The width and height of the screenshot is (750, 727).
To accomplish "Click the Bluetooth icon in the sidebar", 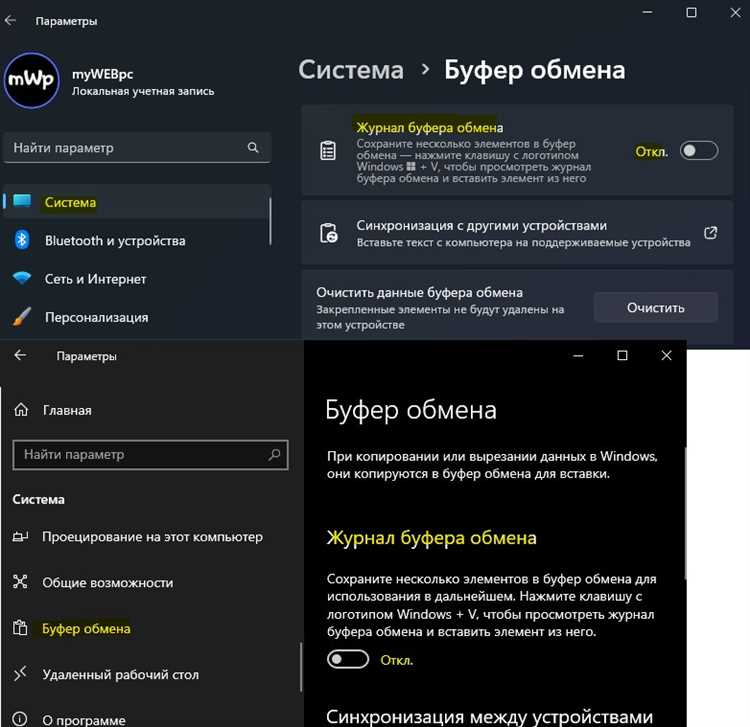I will 22,240.
